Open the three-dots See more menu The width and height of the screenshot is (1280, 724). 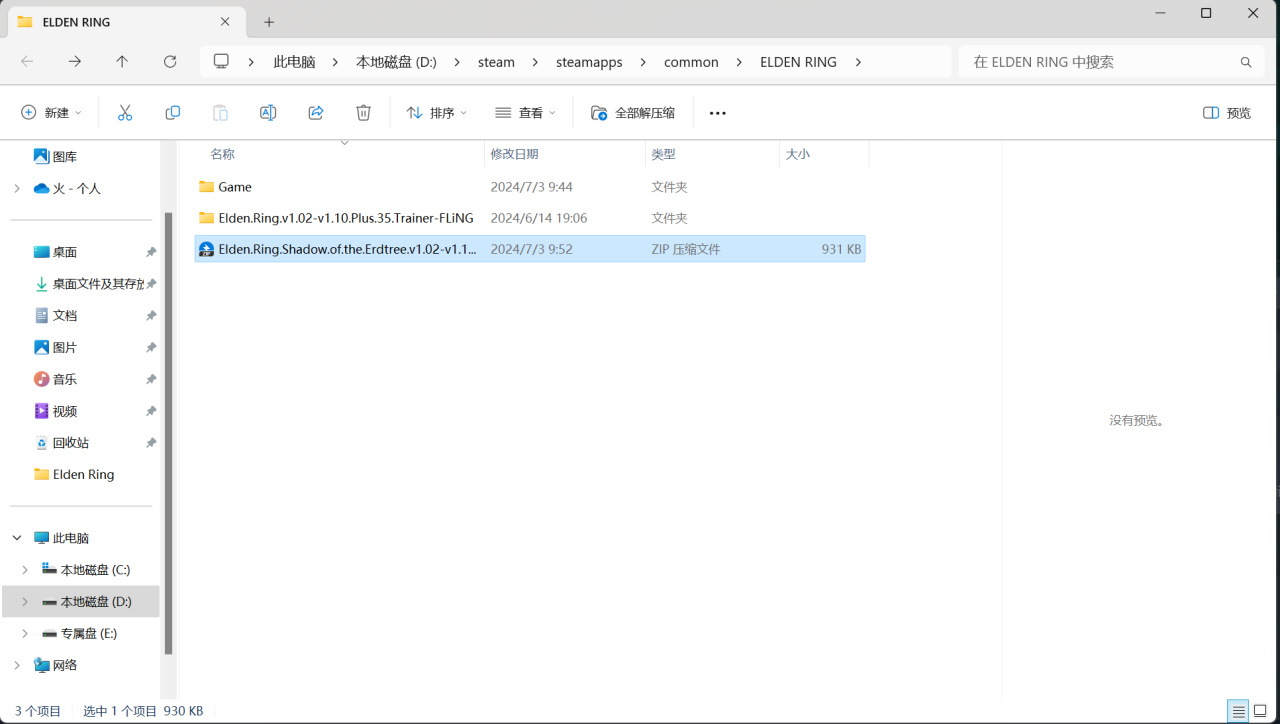pos(717,113)
